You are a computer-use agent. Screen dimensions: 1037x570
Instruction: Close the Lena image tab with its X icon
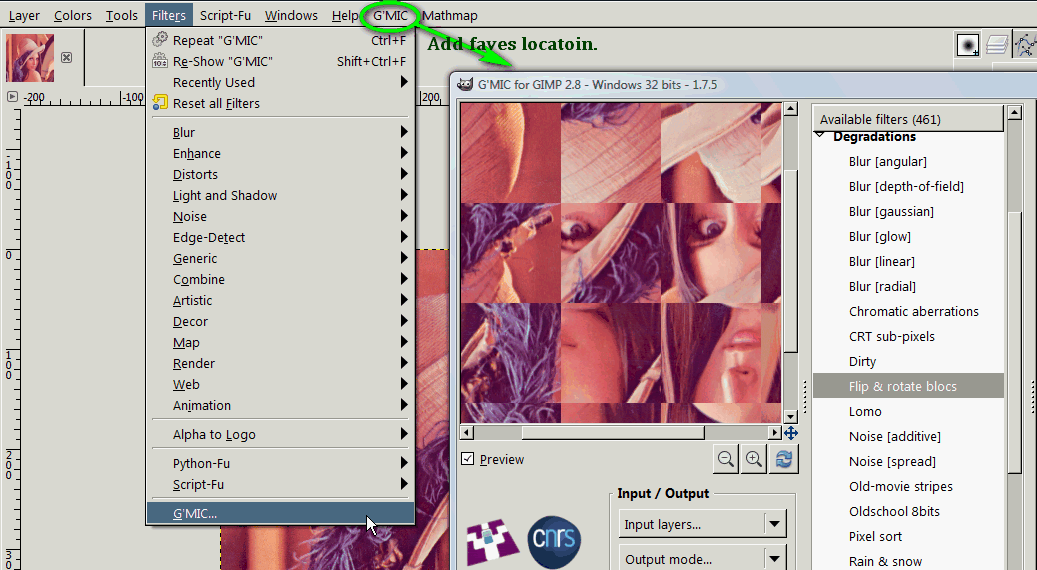pos(66,58)
